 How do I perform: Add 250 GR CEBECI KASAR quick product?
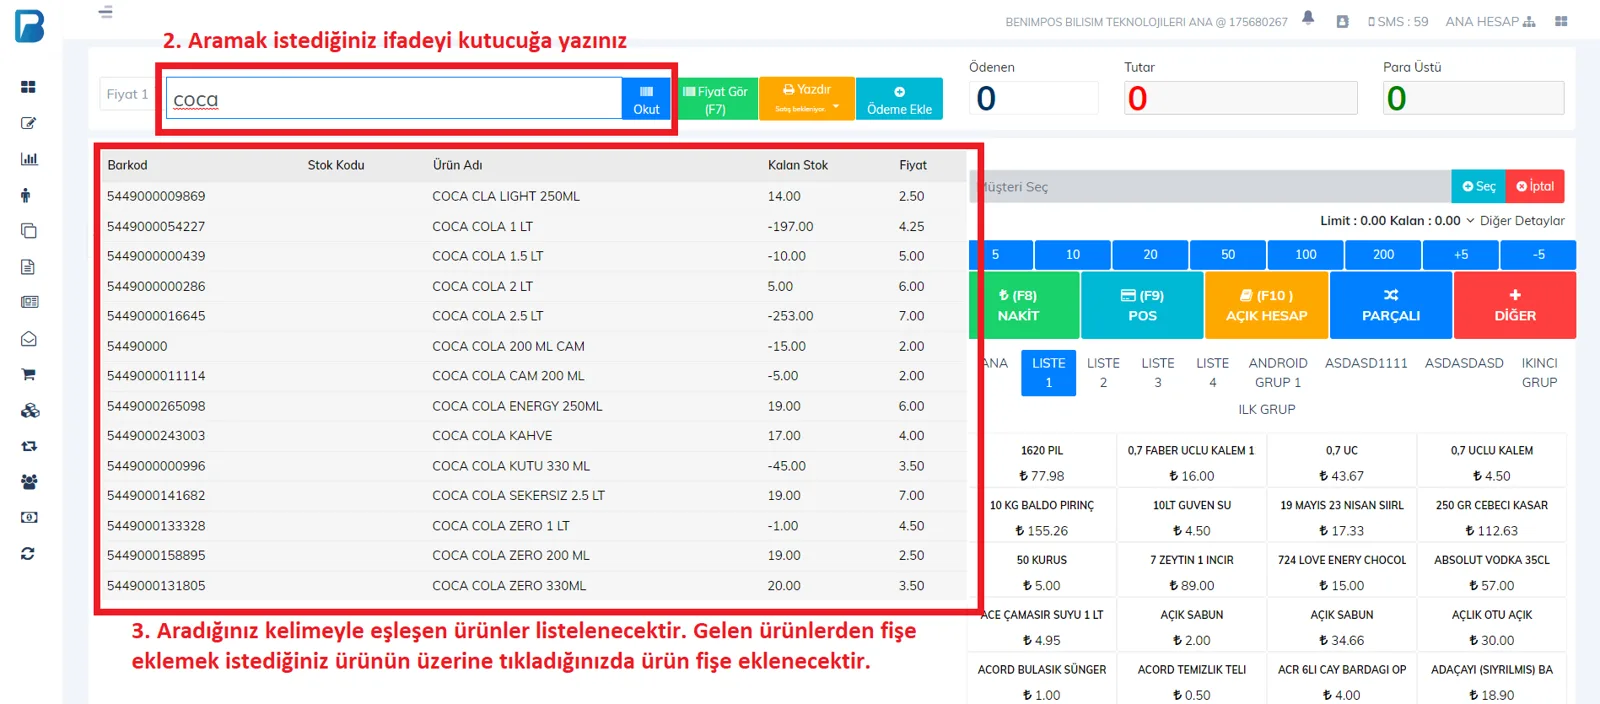pyautogui.click(x=1492, y=518)
